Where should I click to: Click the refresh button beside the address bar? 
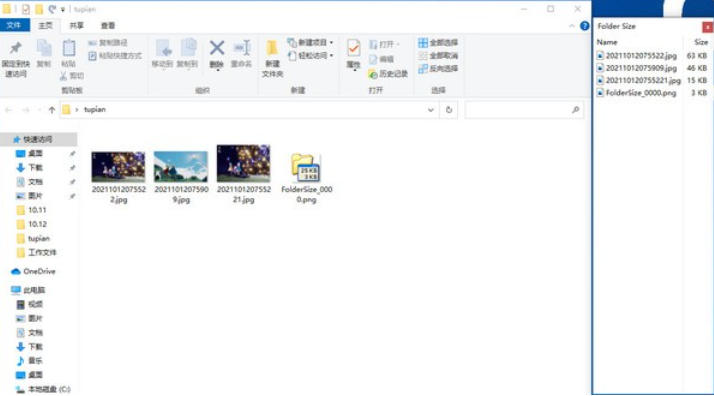point(449,110)
